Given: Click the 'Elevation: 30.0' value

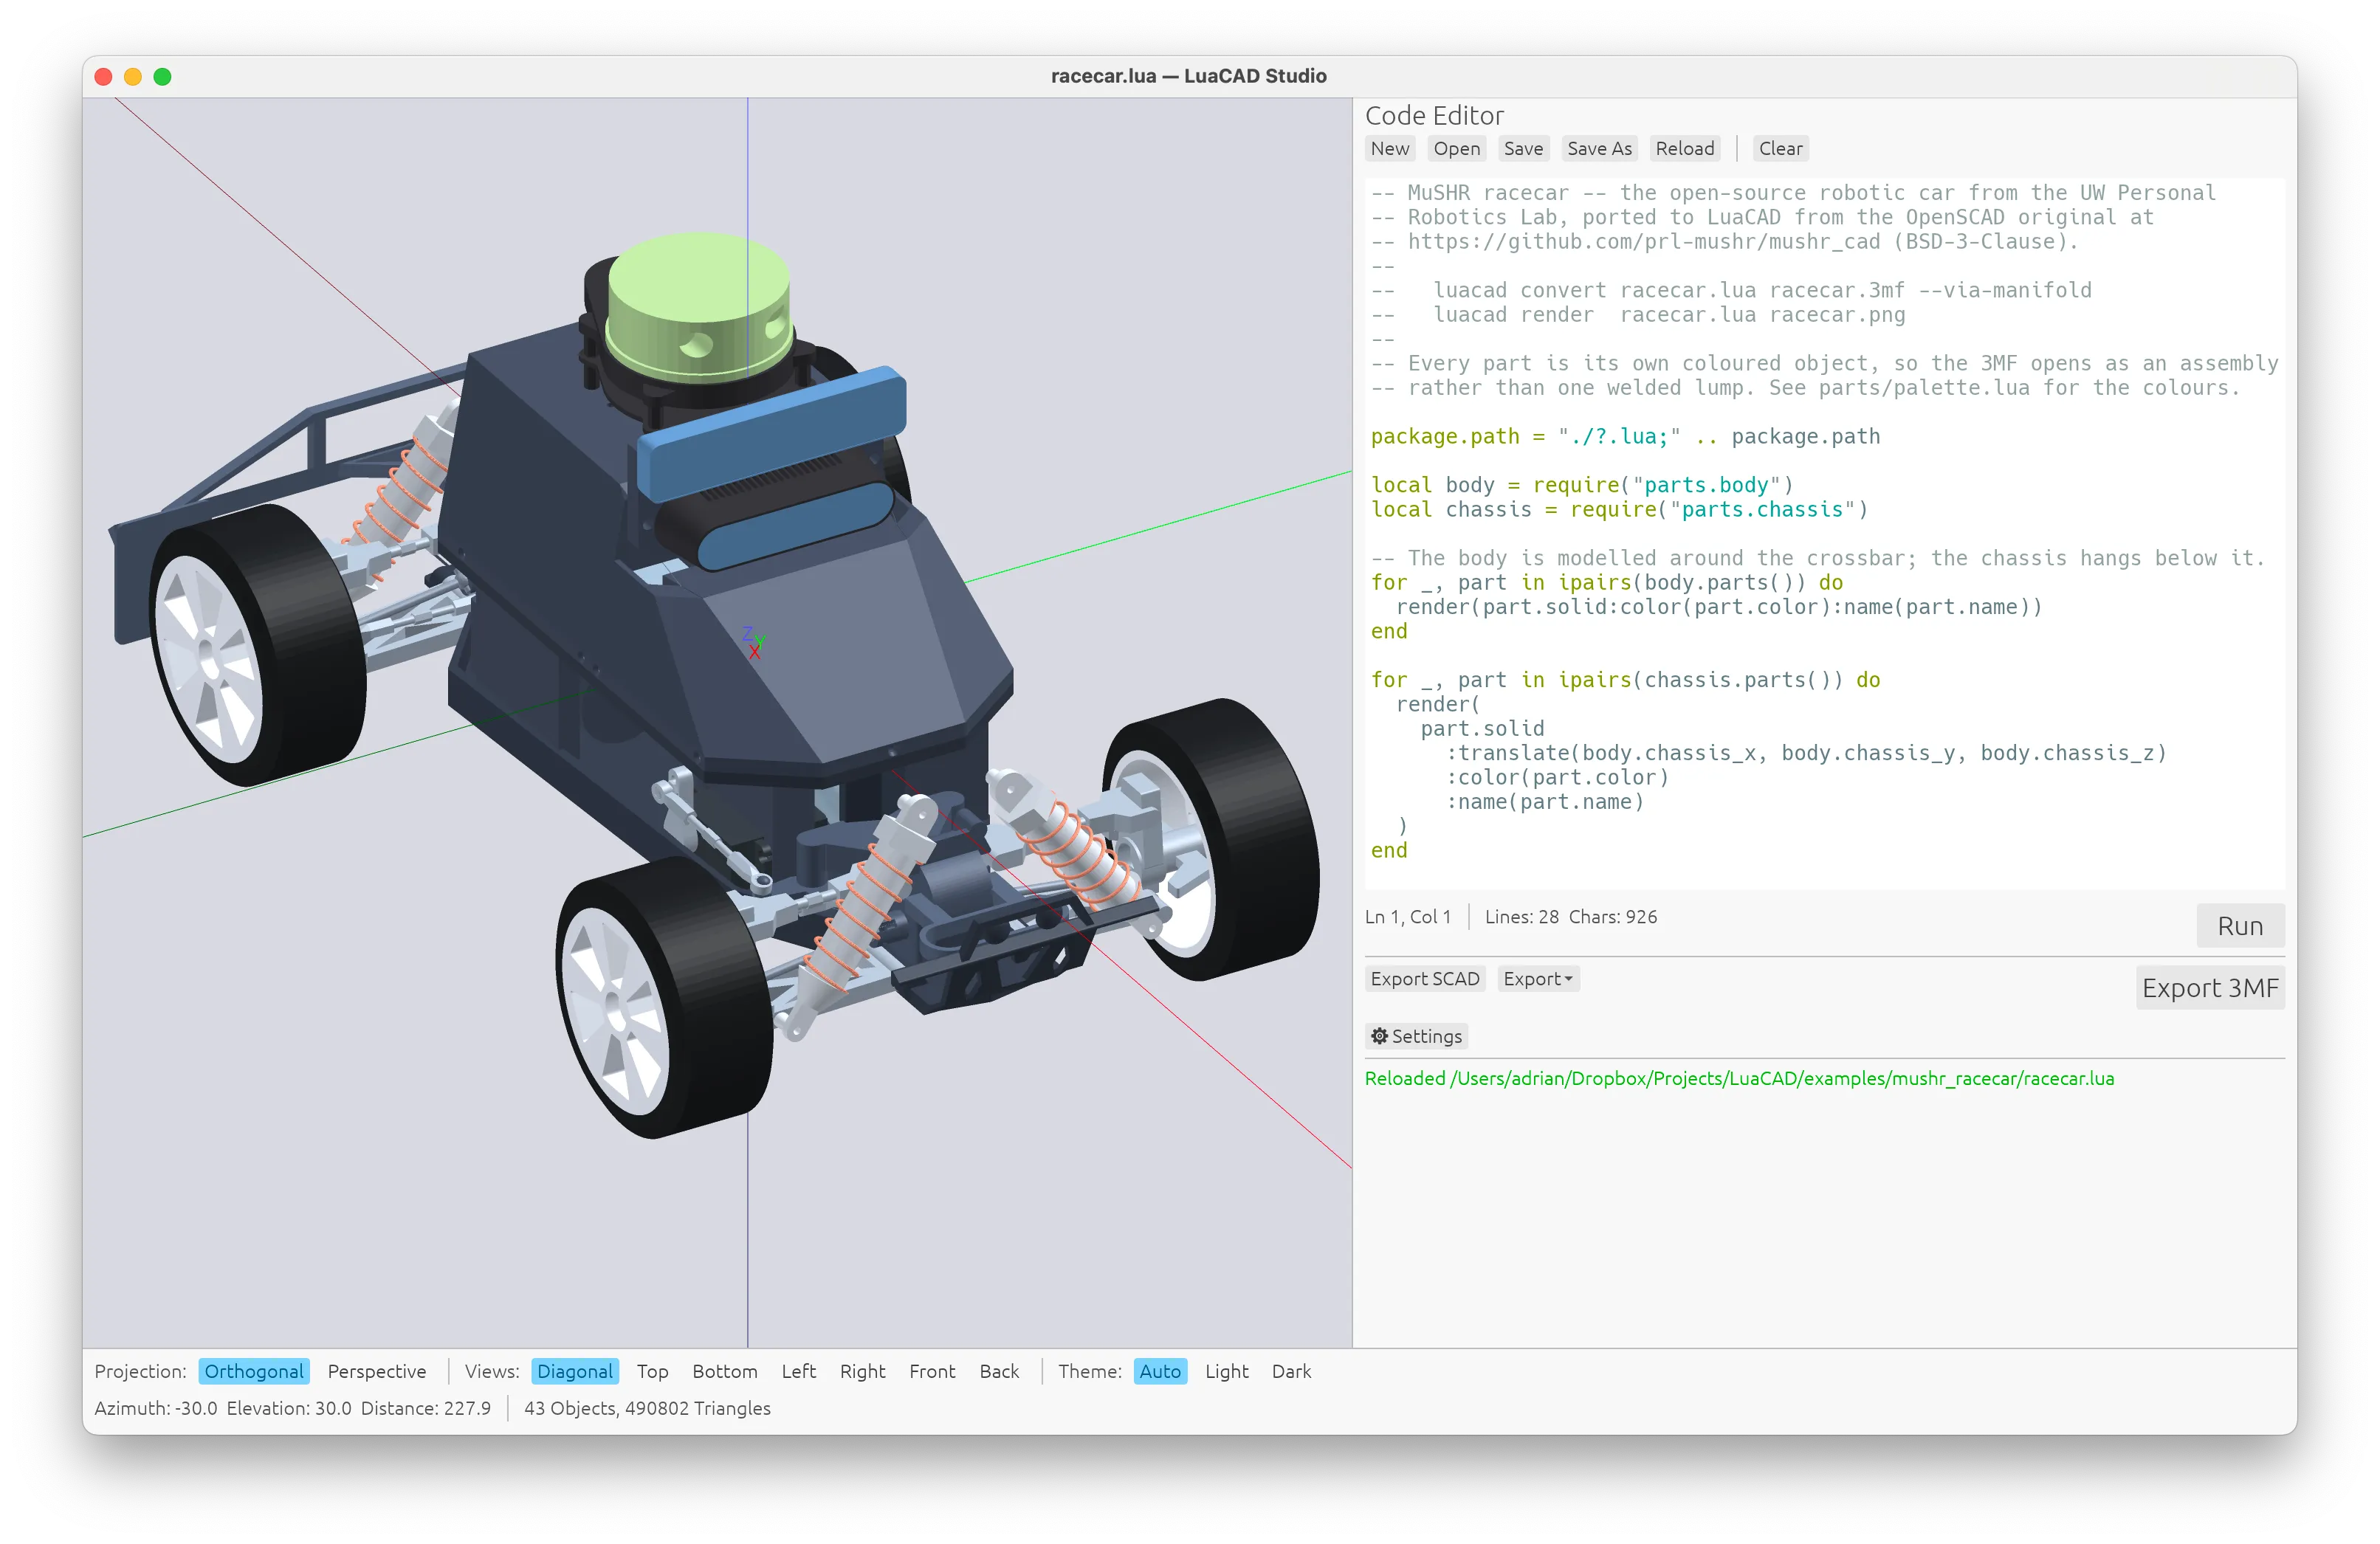Looking at the screenshot, I should click(x=289, y=1408).
